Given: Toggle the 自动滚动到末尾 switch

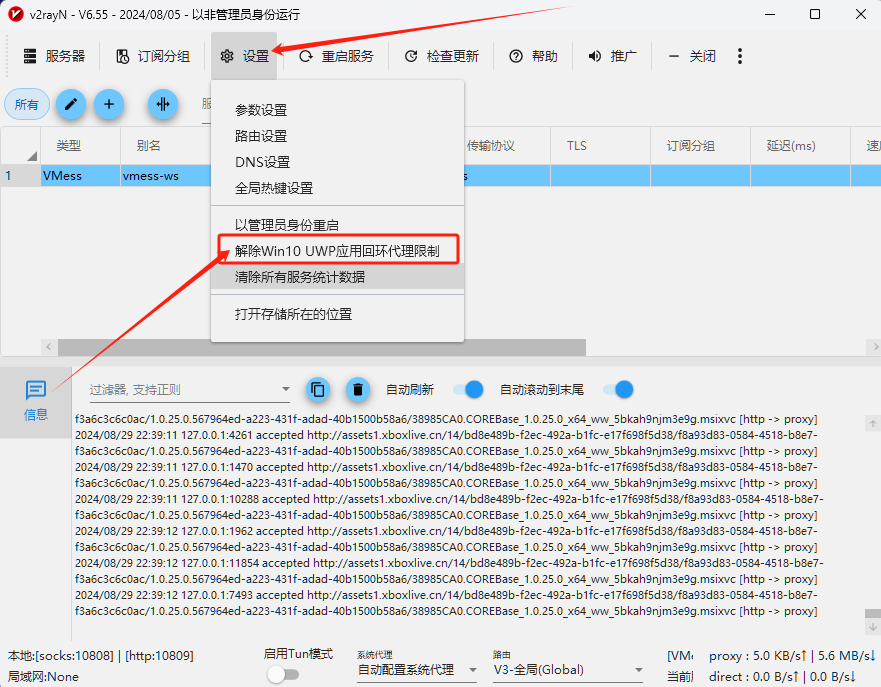Looking at the screenshot, I should click(619, 389).
